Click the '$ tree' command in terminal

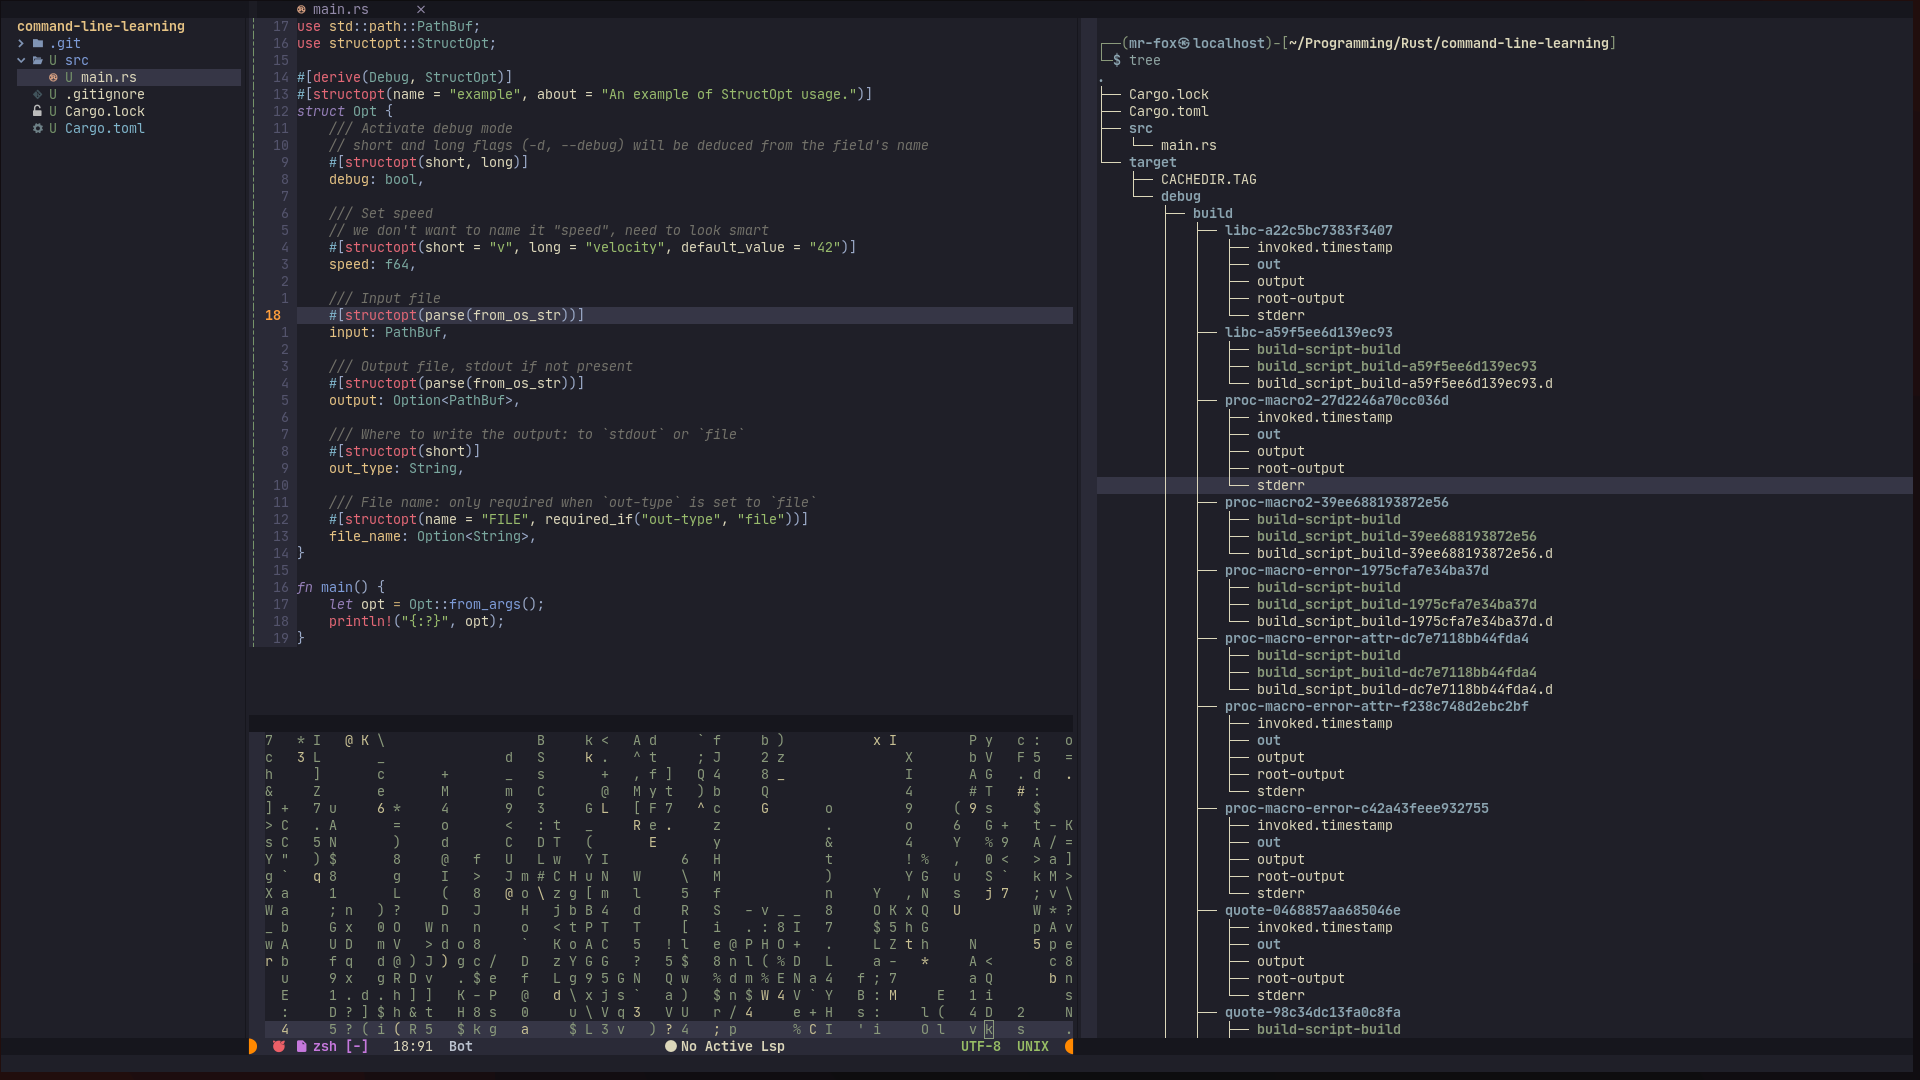1137,60
